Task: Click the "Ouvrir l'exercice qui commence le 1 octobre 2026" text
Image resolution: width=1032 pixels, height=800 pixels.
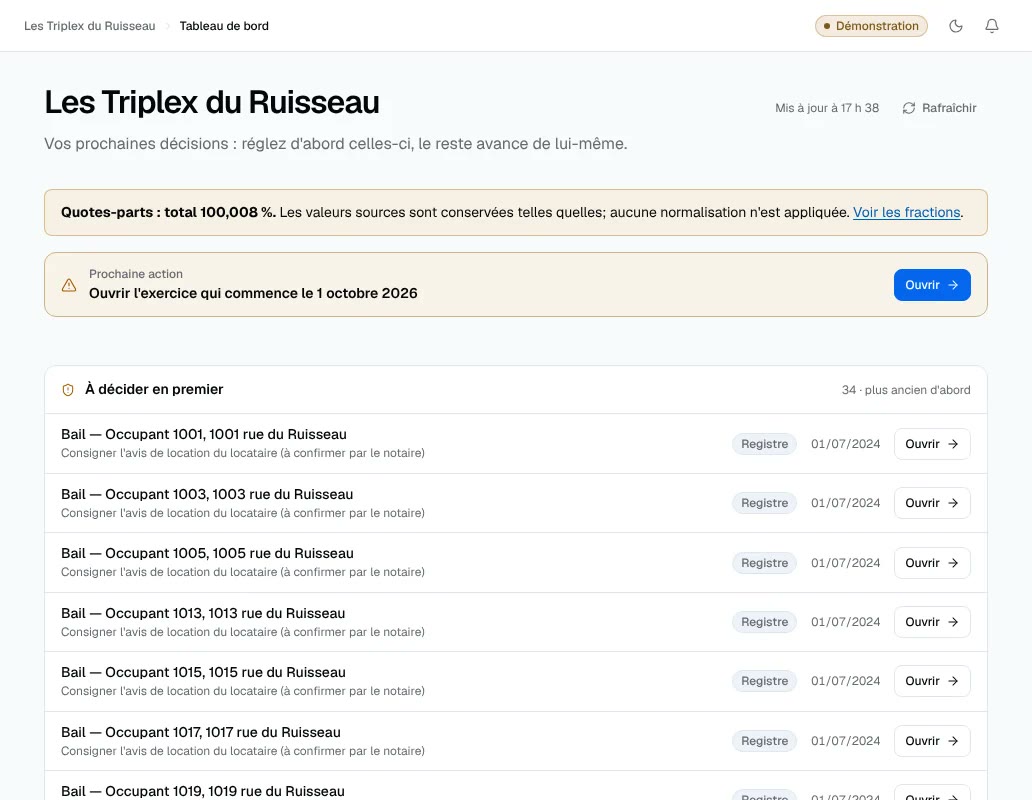Action: pos(253,293)
